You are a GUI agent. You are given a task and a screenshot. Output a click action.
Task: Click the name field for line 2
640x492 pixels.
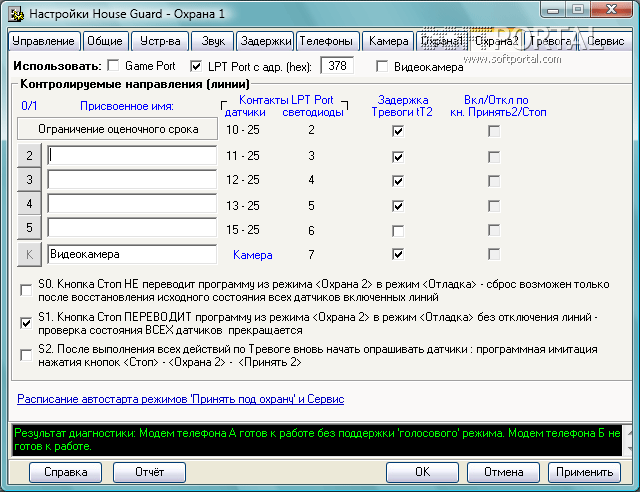(x=132, y=155)
